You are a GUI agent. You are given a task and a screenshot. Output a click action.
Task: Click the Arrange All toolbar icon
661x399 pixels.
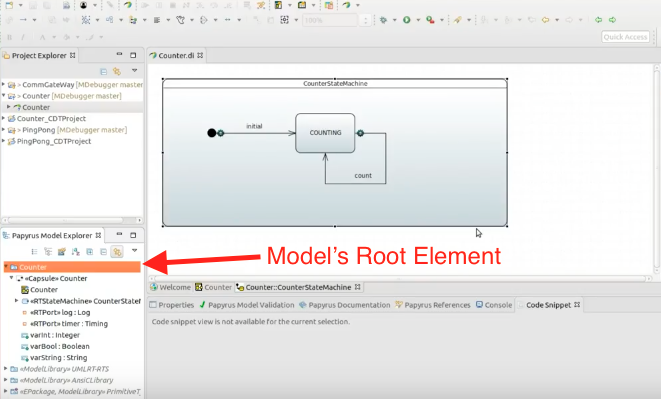coord(109,20)
